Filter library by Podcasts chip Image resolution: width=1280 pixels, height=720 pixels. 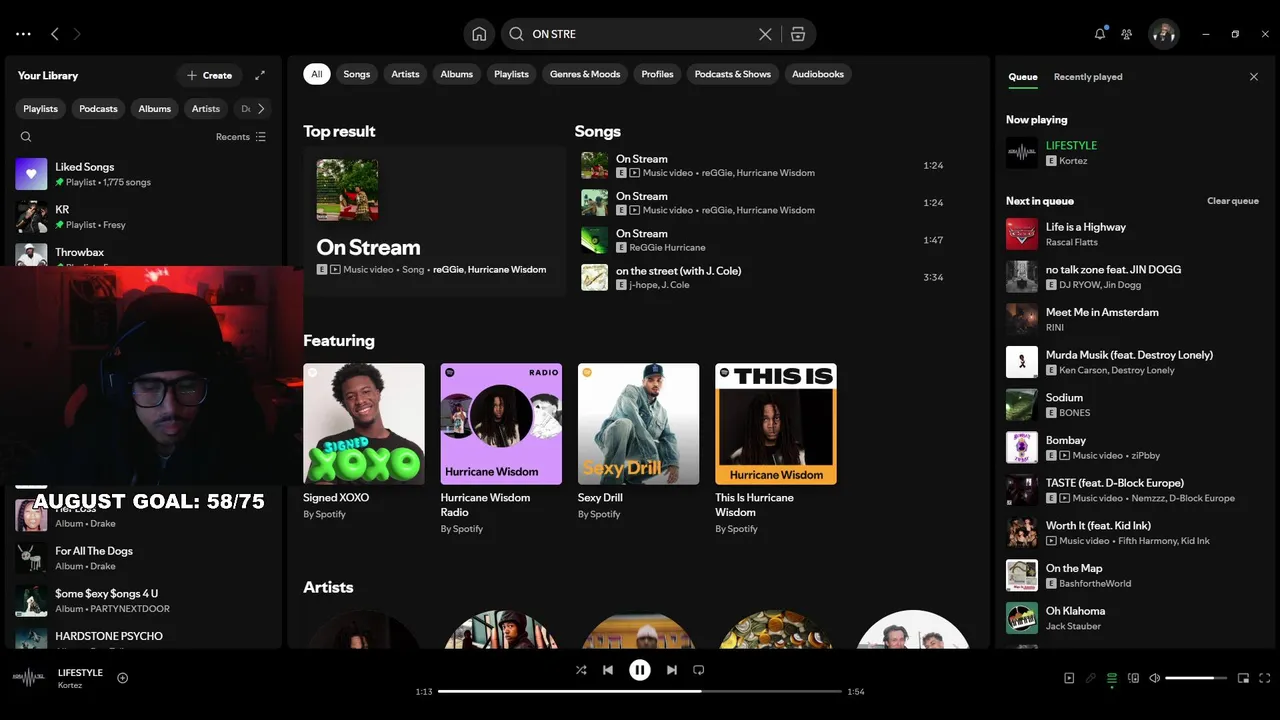(x=98, y=109)
